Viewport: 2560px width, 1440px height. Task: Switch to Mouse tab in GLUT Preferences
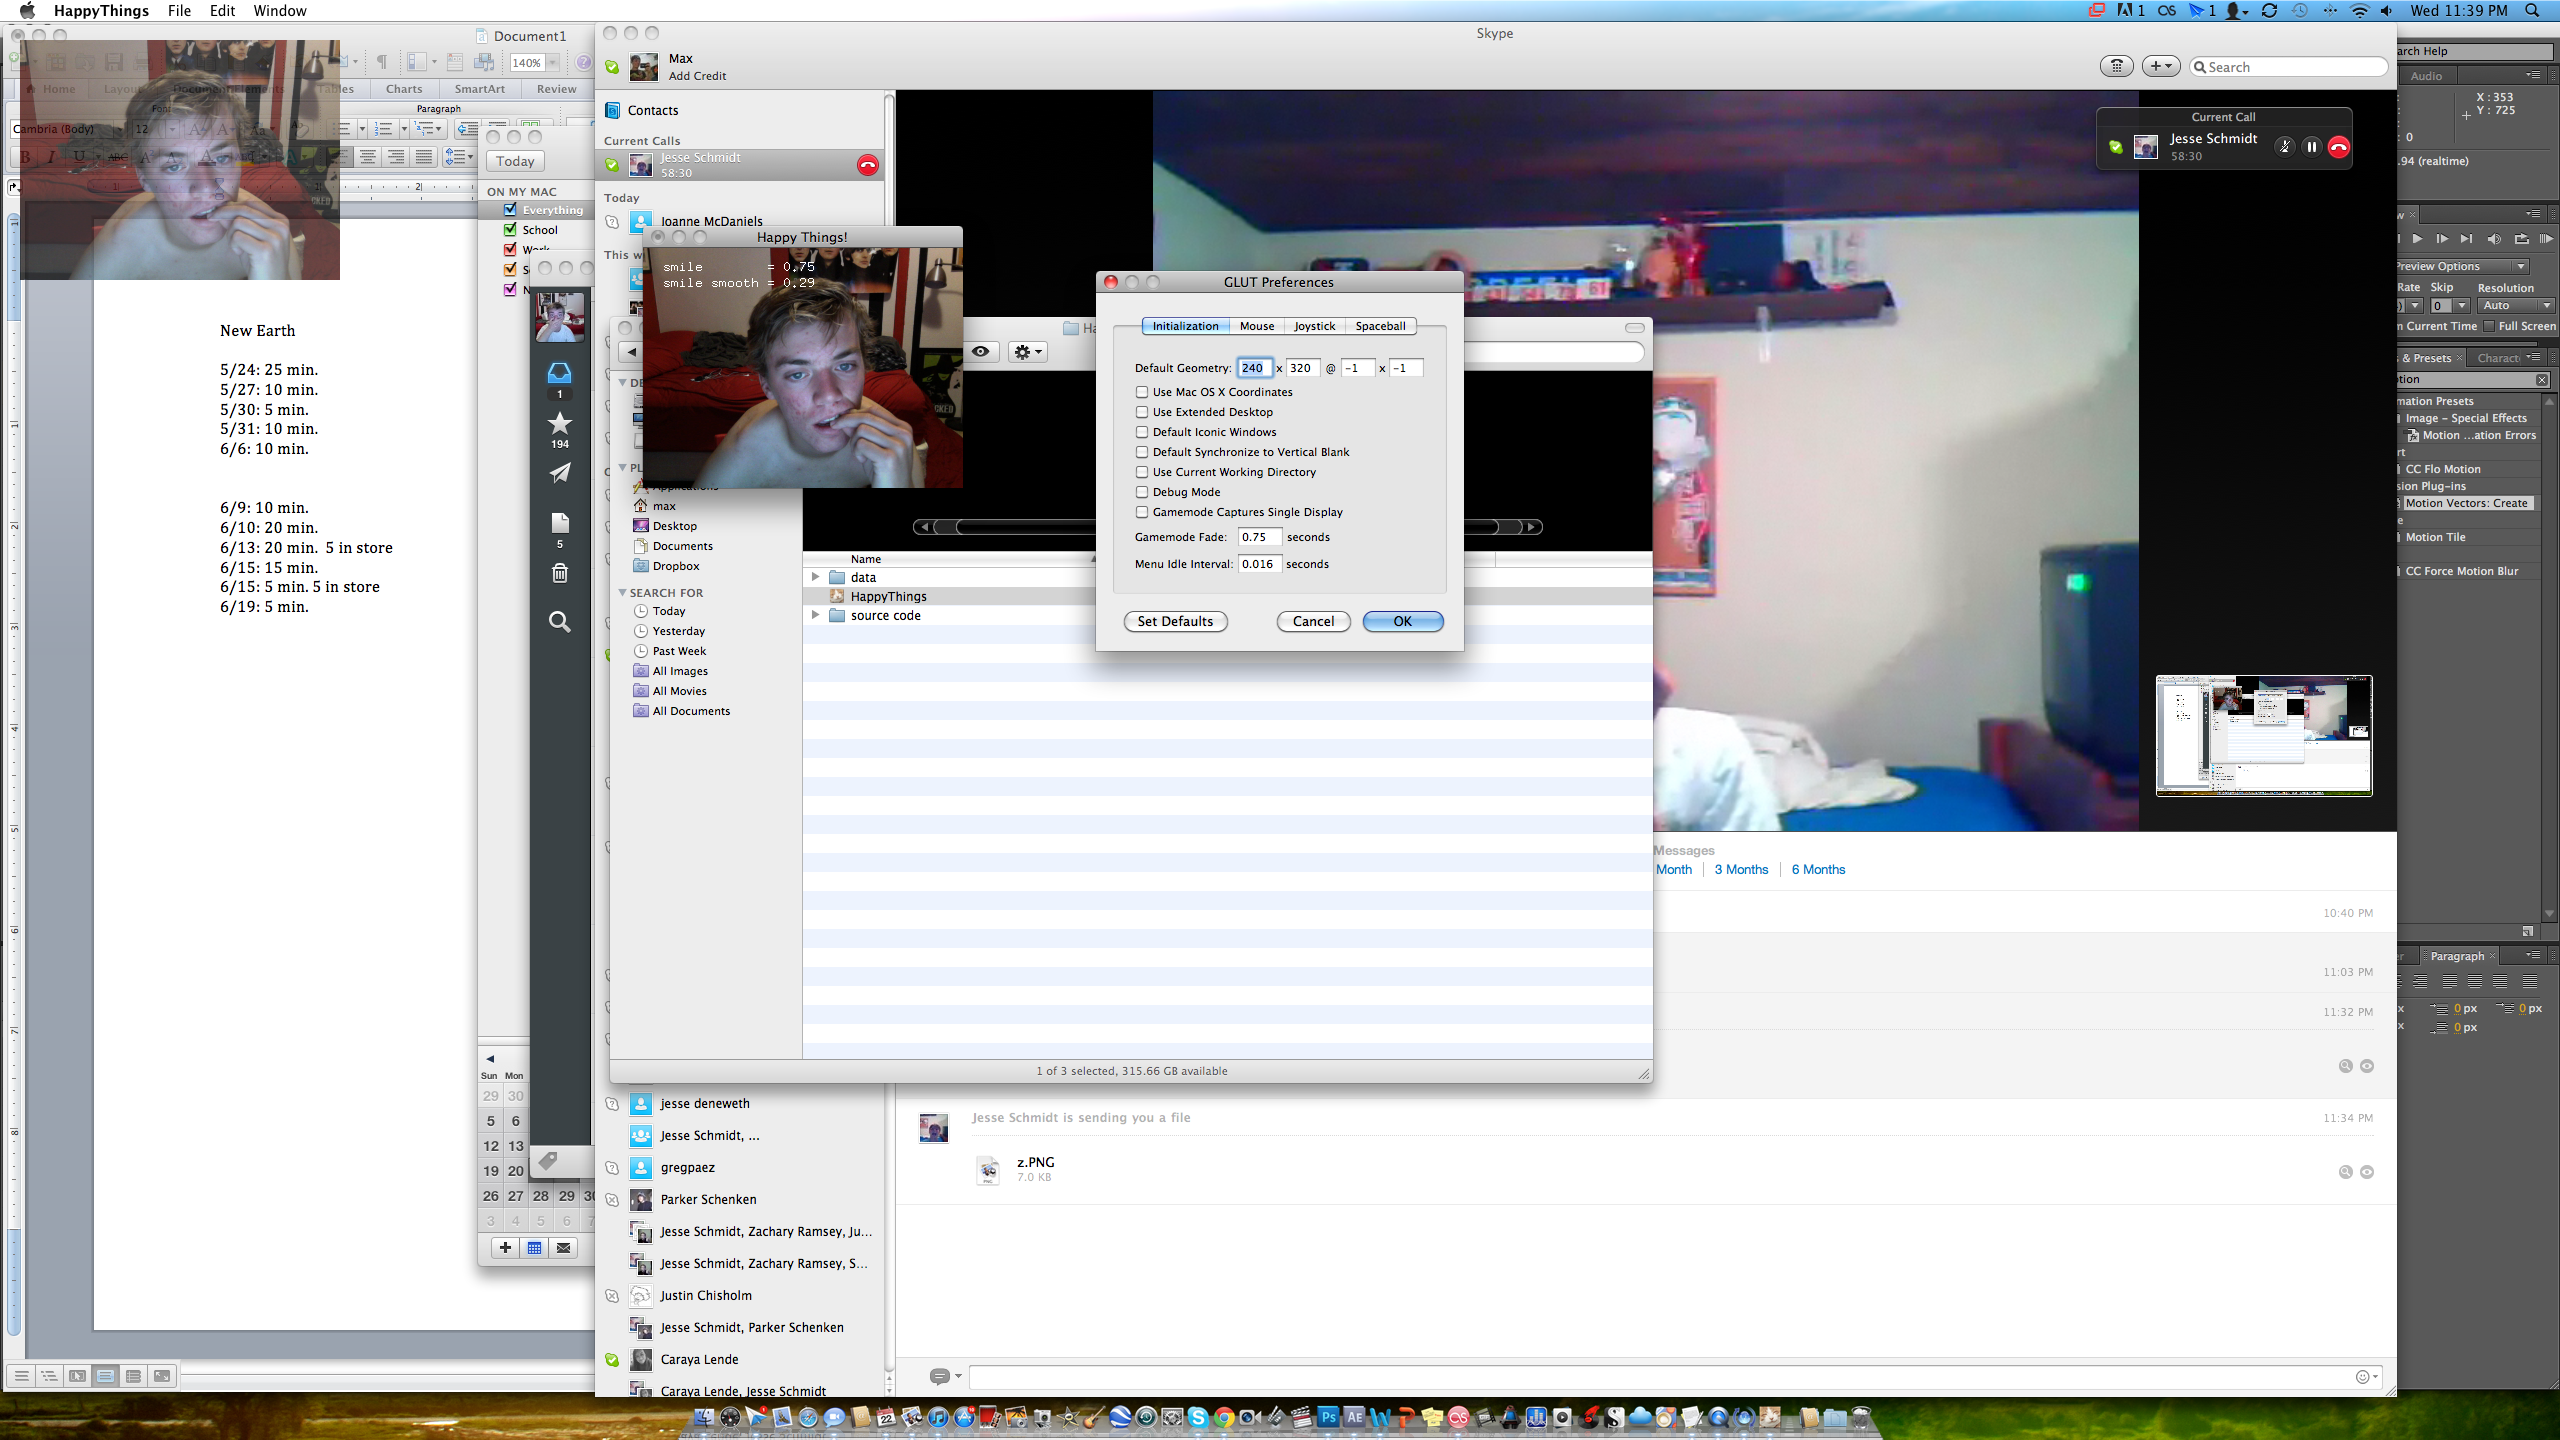[x=1256, y=326]
